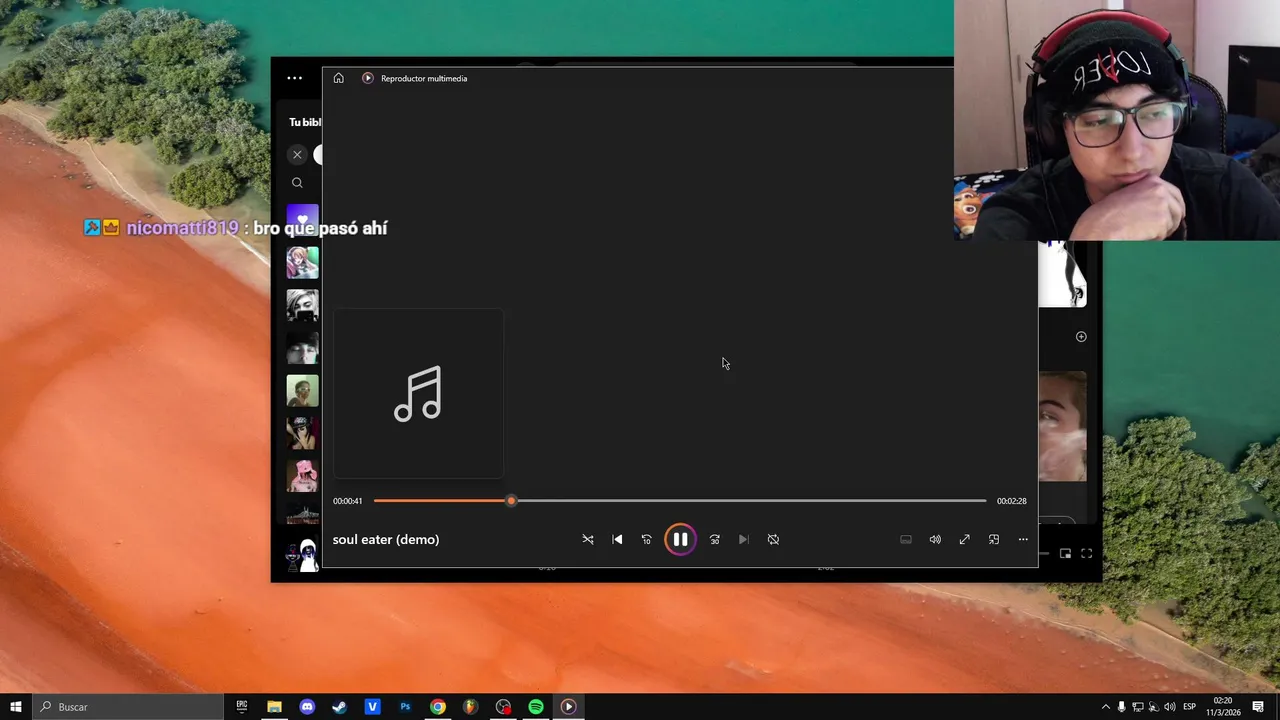Open Google Chrome from the taskbar
Screen dimensions: 1280x720
pyautogui.click(x=438, y=707)
